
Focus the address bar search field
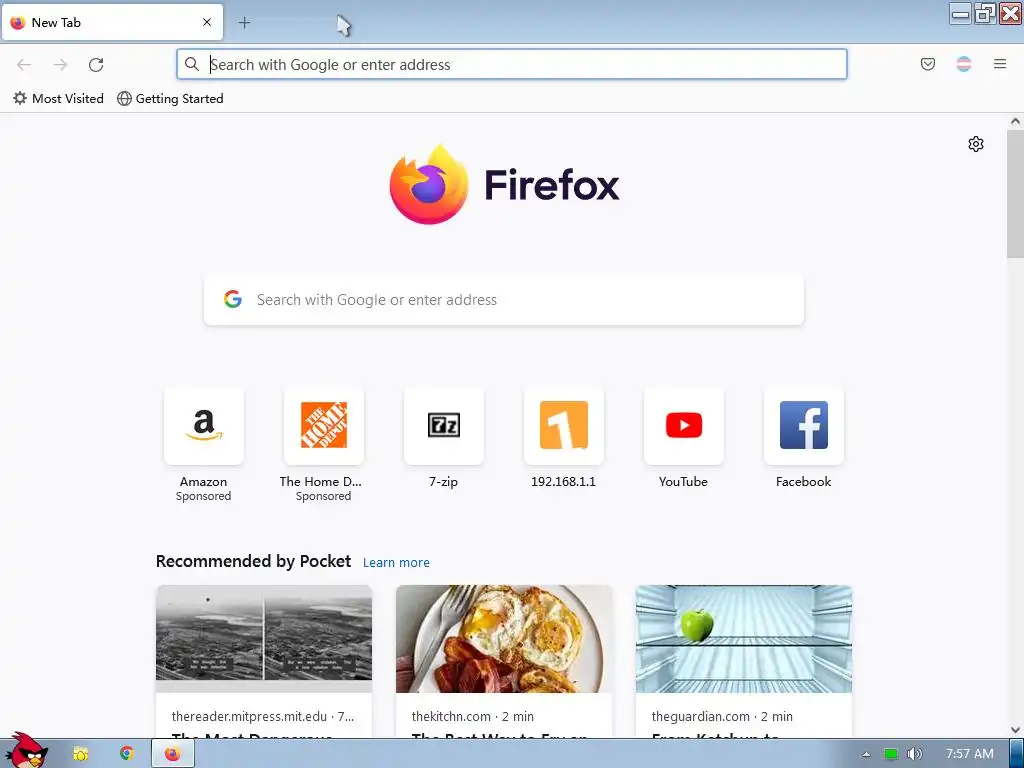[x=511, y=64]
